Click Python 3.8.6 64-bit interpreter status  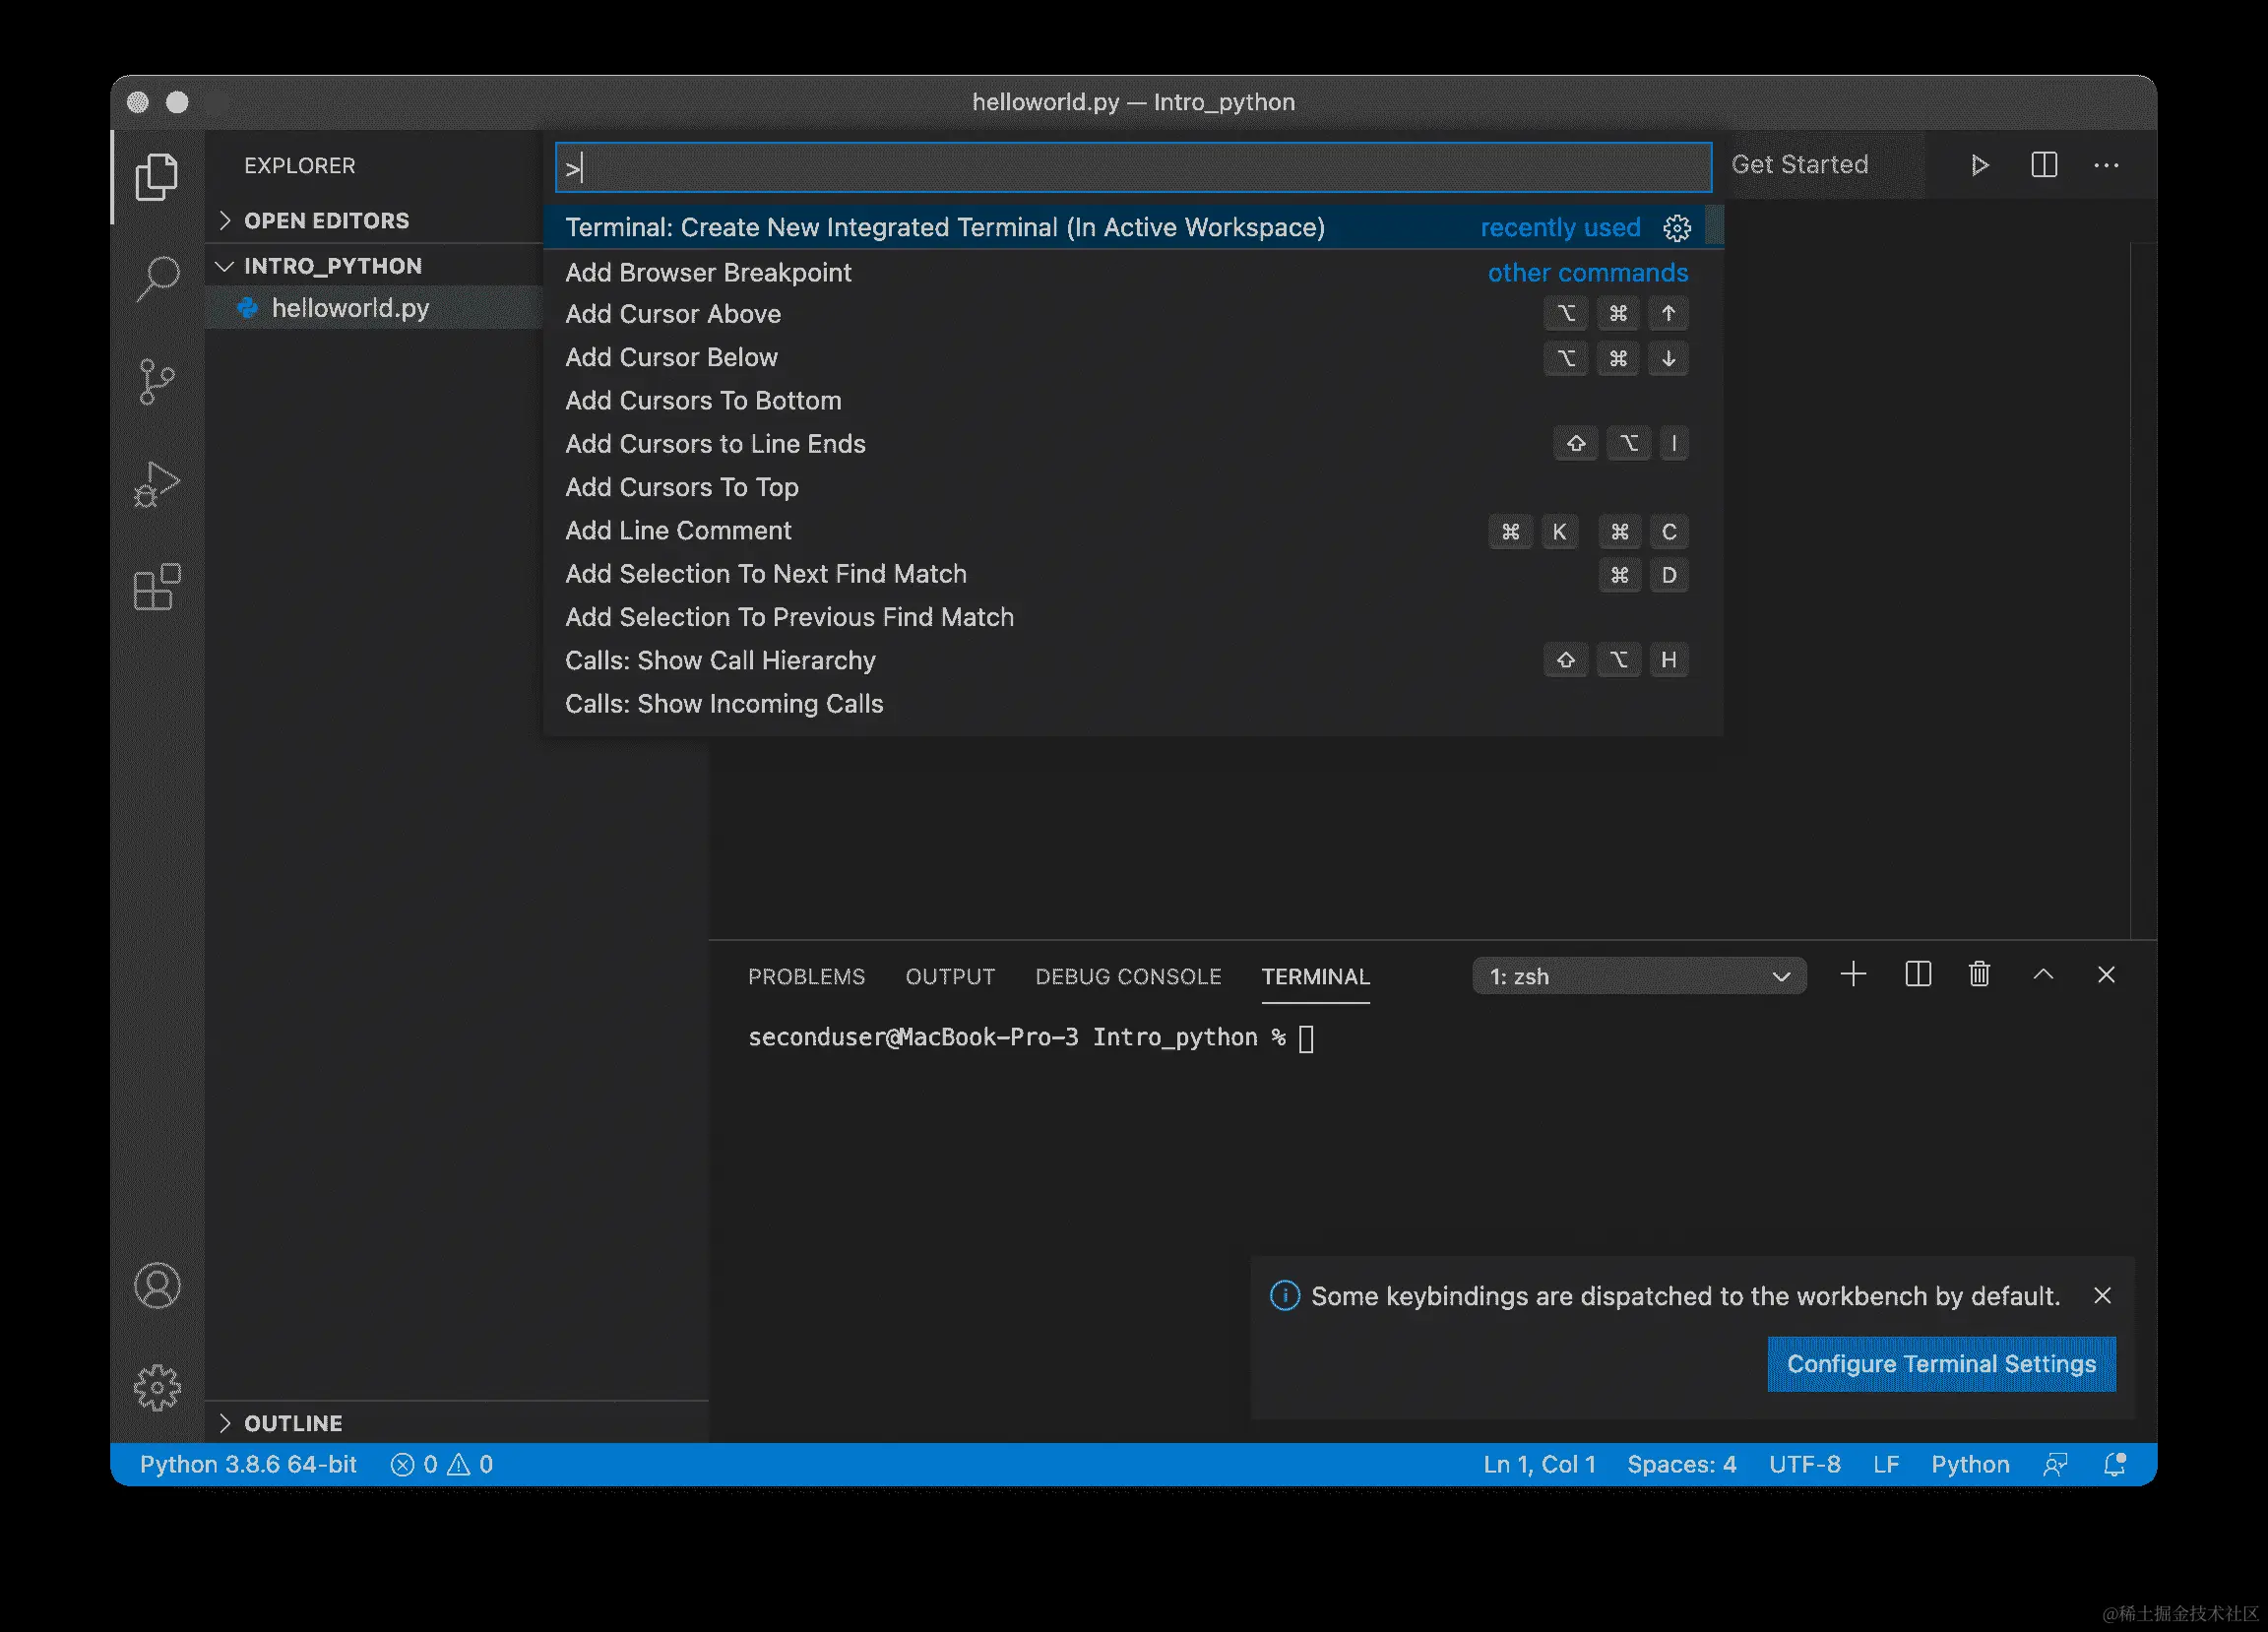coord(248,1464)
